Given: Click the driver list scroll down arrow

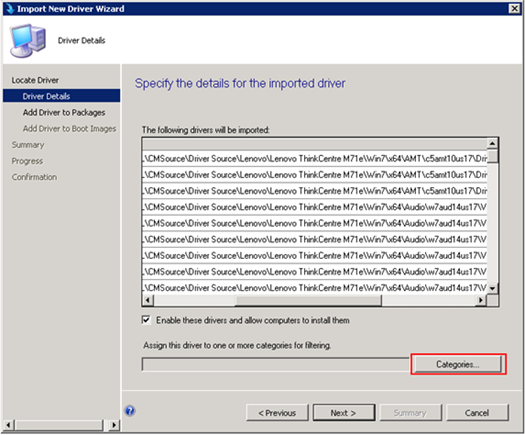Looking at the screenshot, I should pyautogui.click(x=492, y=288).
